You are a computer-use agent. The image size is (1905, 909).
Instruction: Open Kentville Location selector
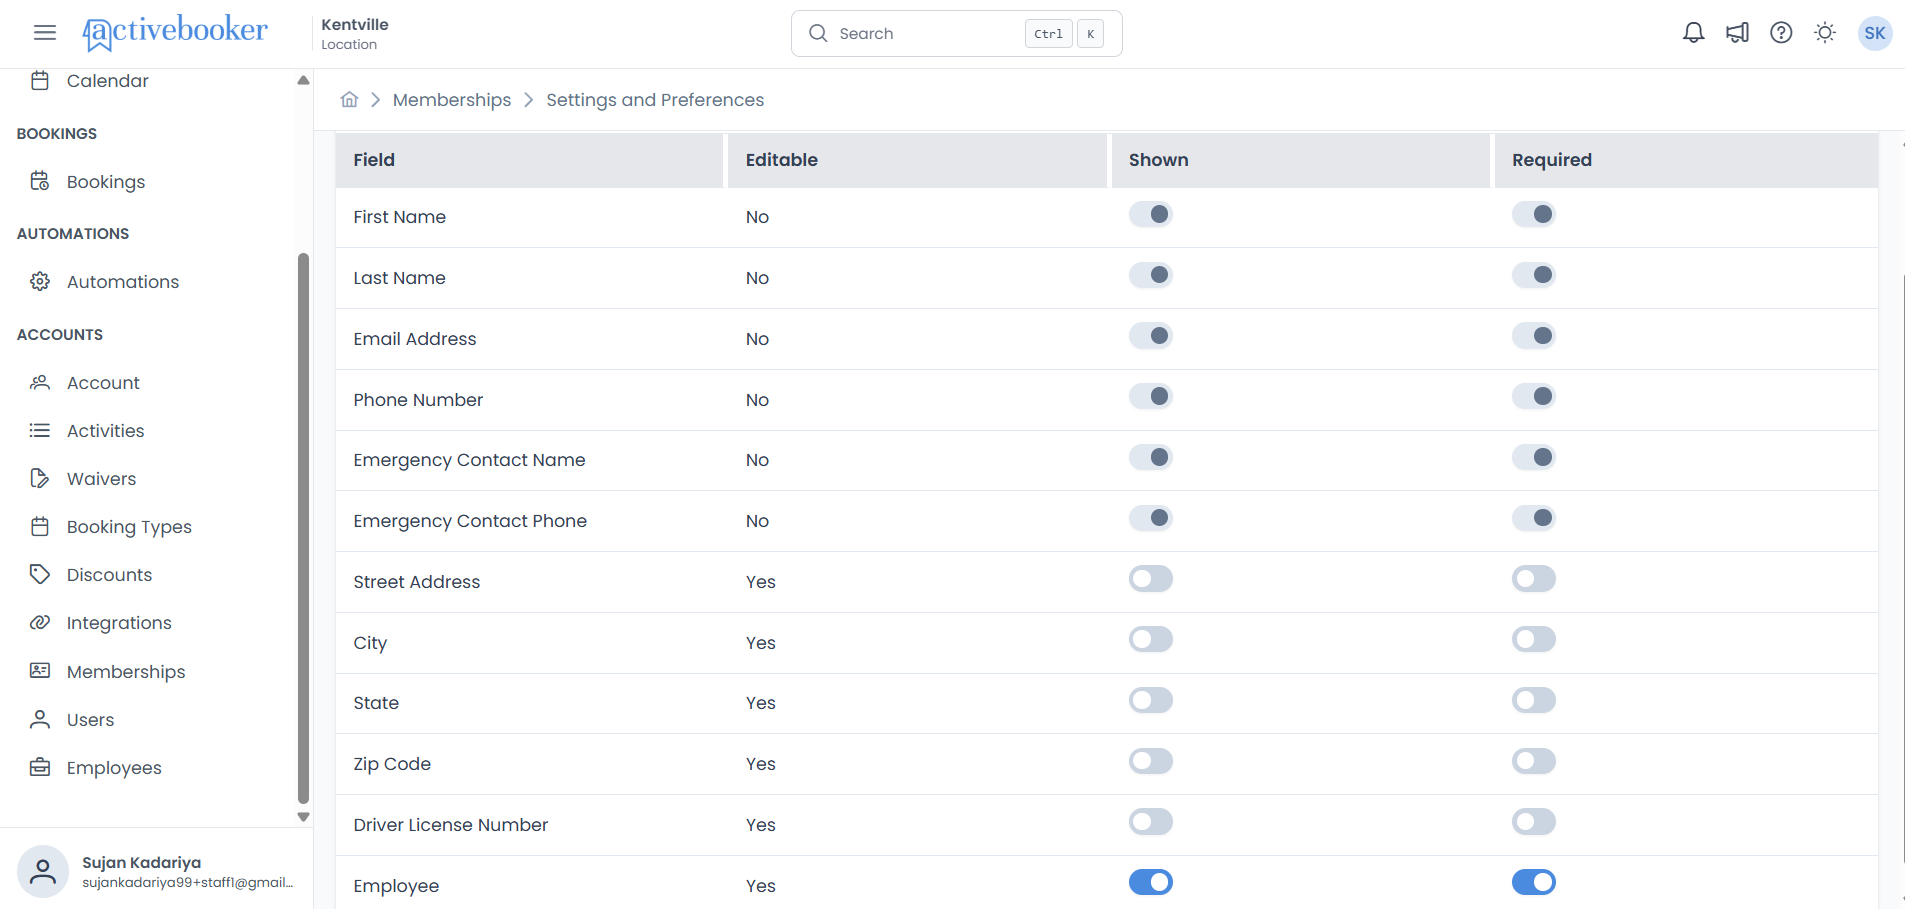pos(355,33)
